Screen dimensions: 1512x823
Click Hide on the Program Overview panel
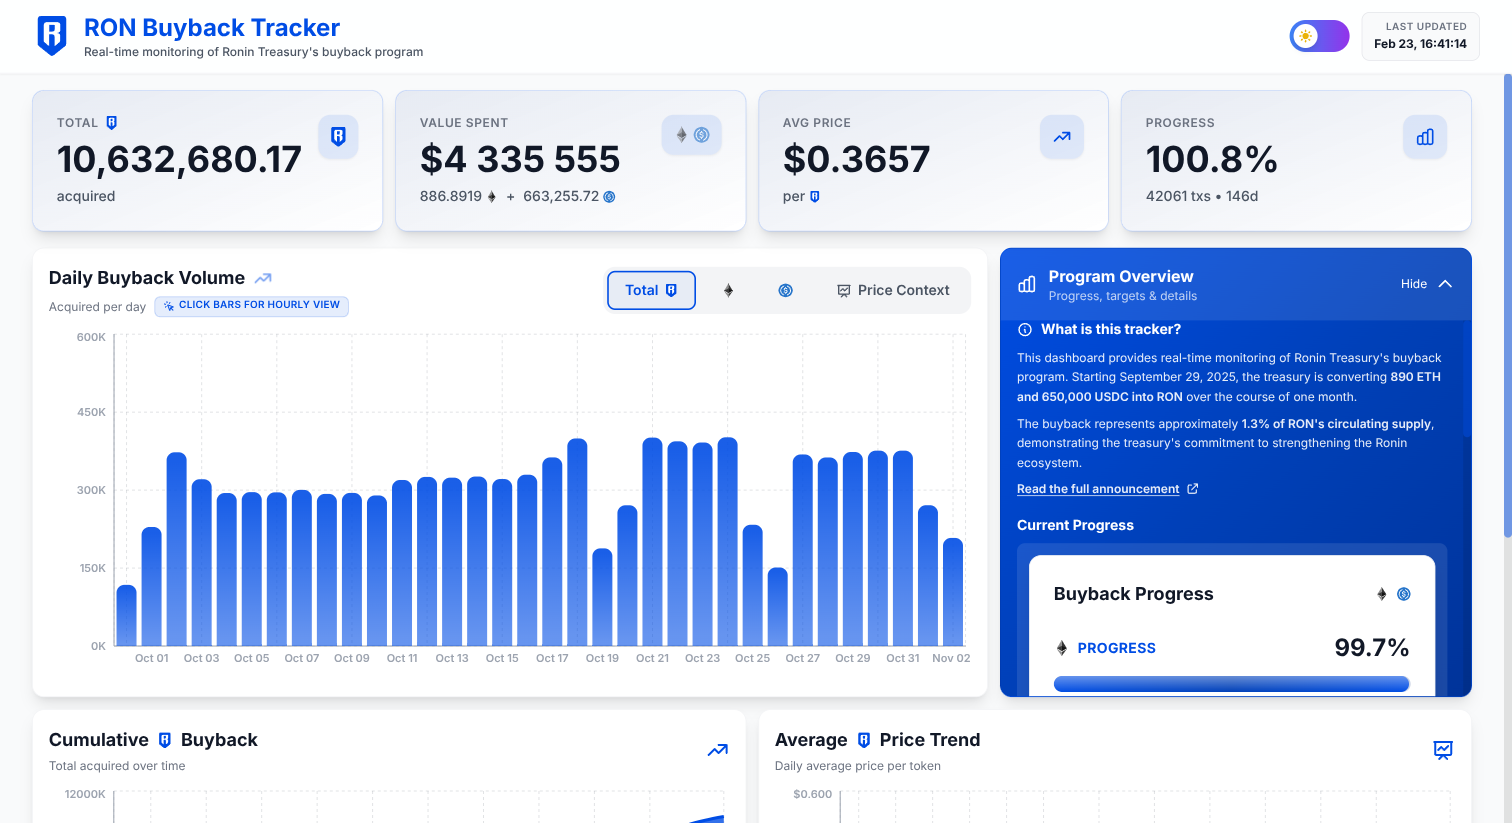coord(1413,284)
